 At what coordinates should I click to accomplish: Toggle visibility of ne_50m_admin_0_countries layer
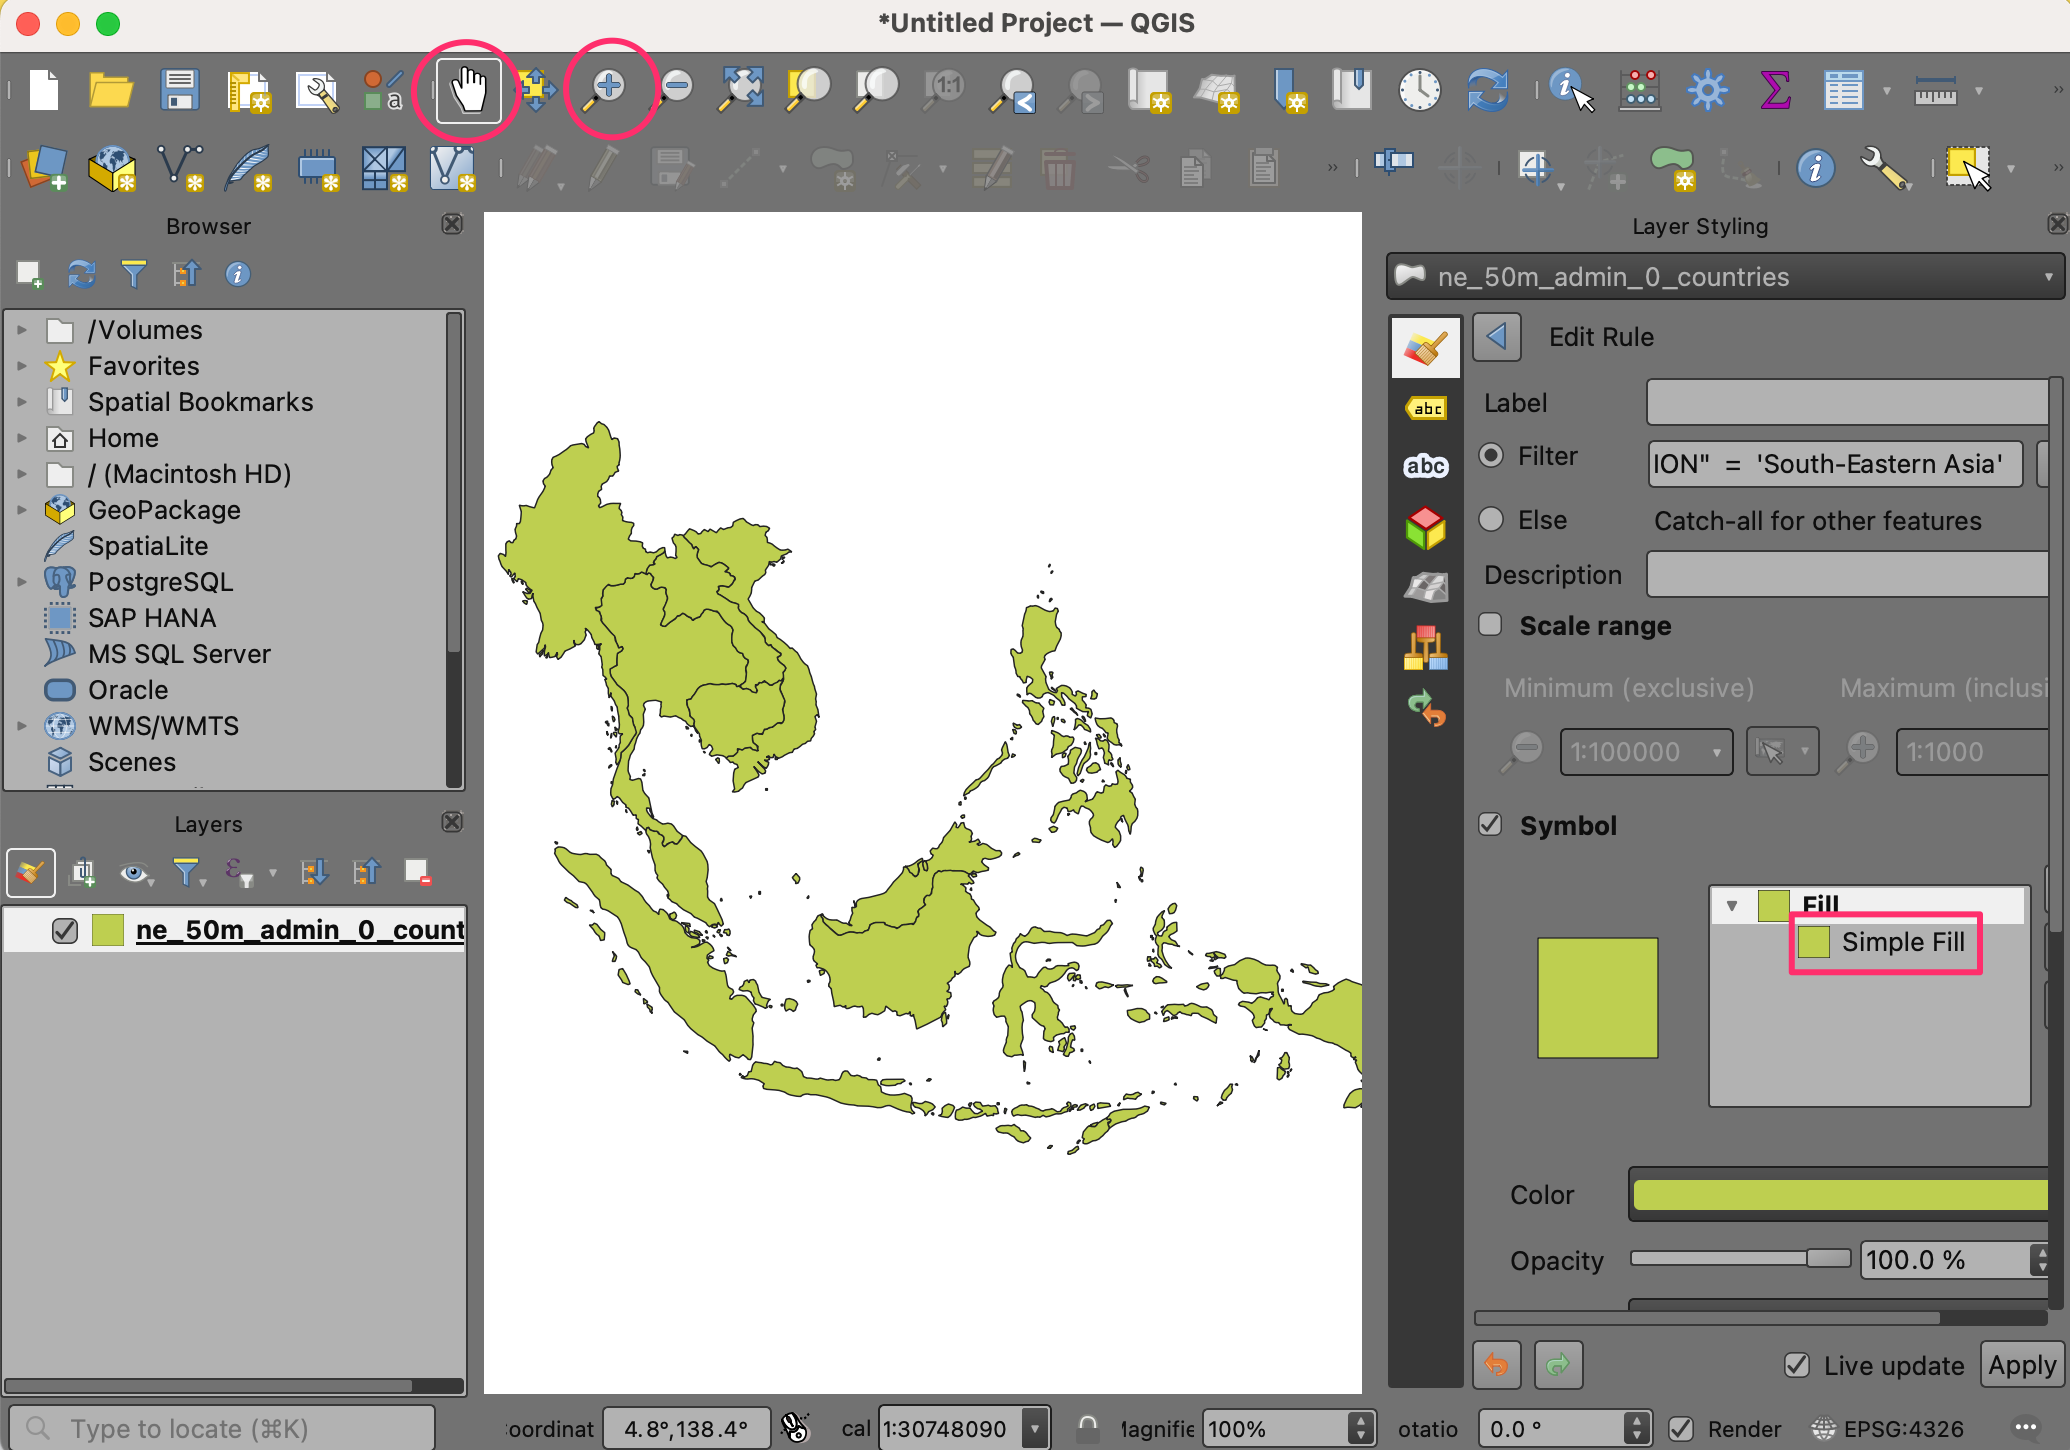click(x=65, y=930)
